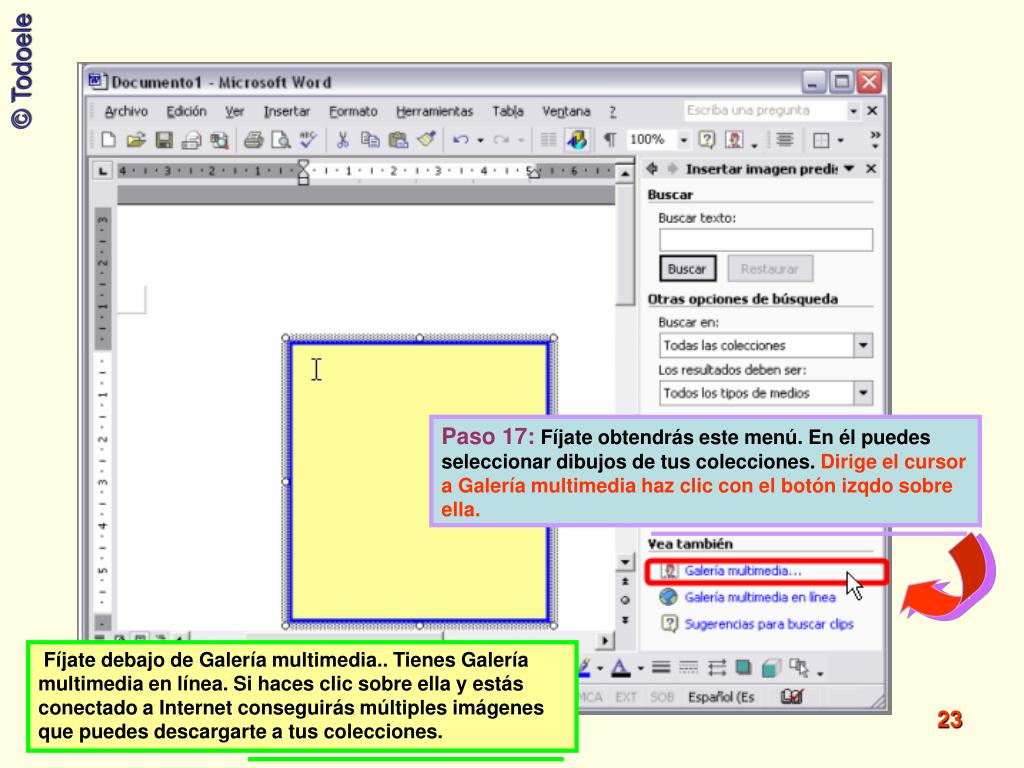The image size is (1024, 768).
Task: Open the 'Galería multimedia...' link
Action: (x=743, y=571)
